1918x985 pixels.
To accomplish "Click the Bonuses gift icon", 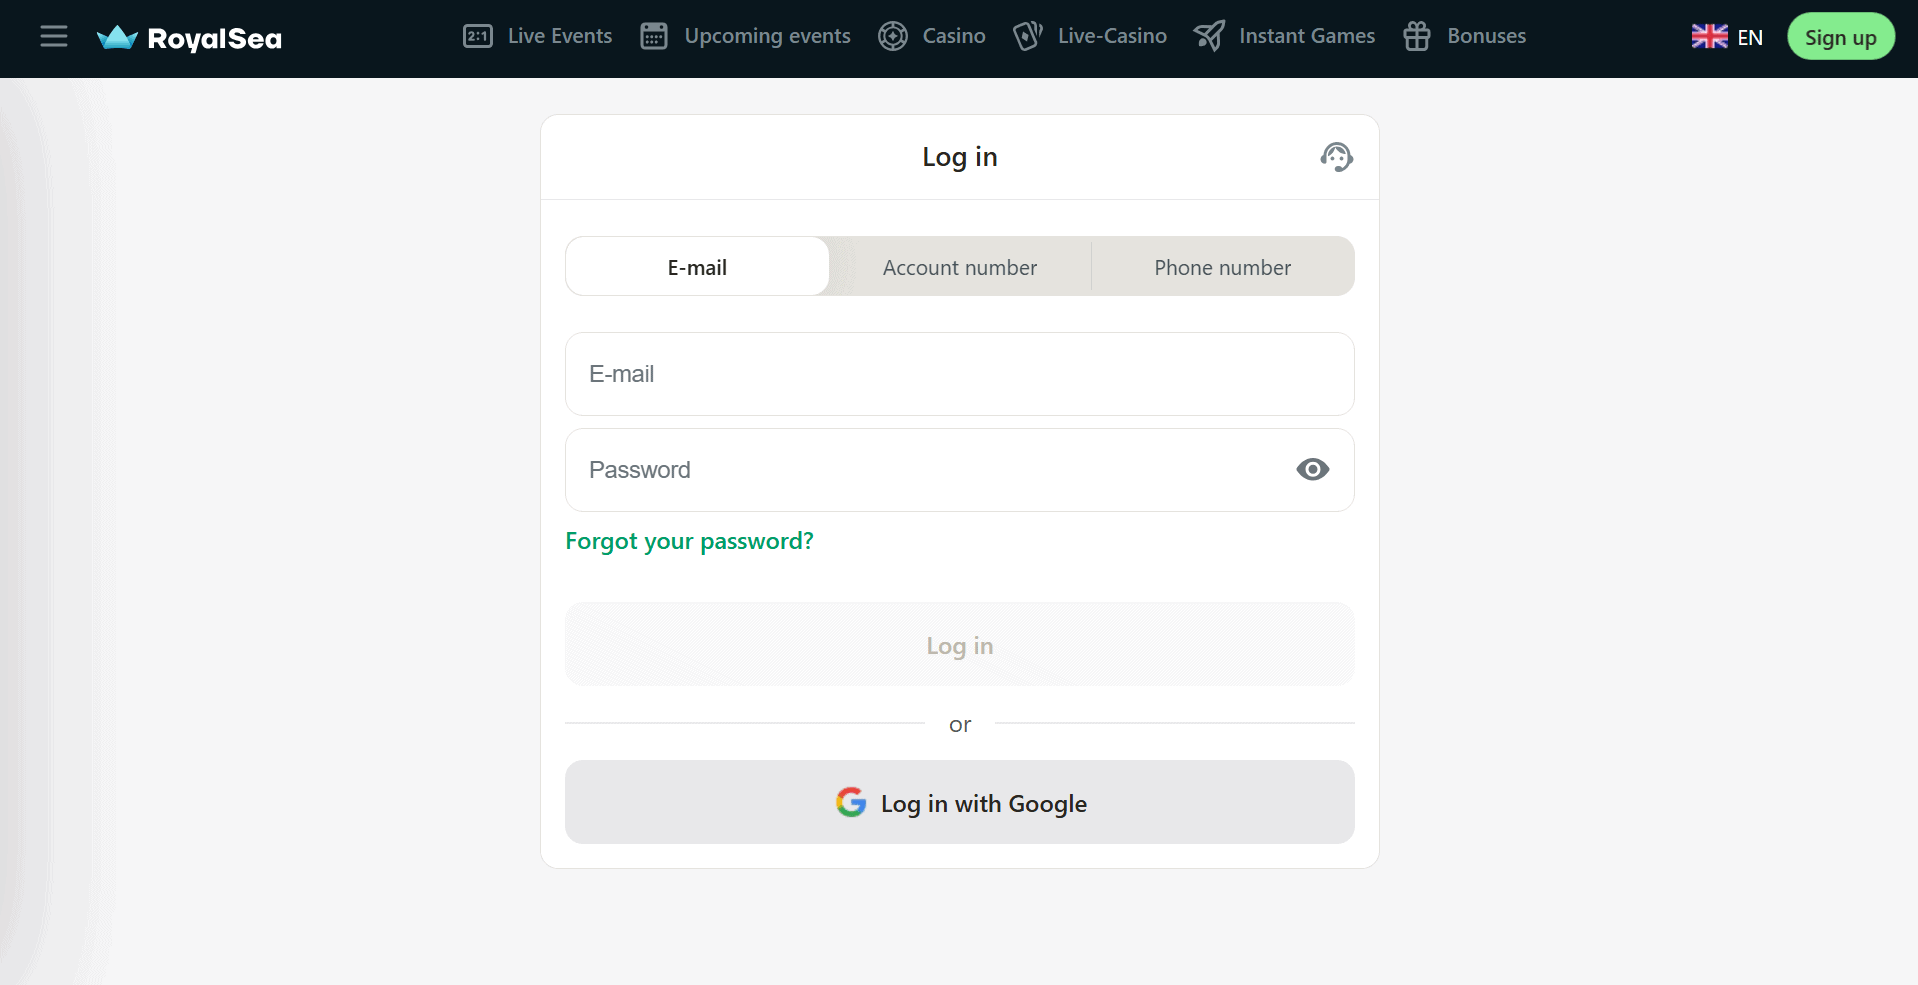I will [1417, 36].
